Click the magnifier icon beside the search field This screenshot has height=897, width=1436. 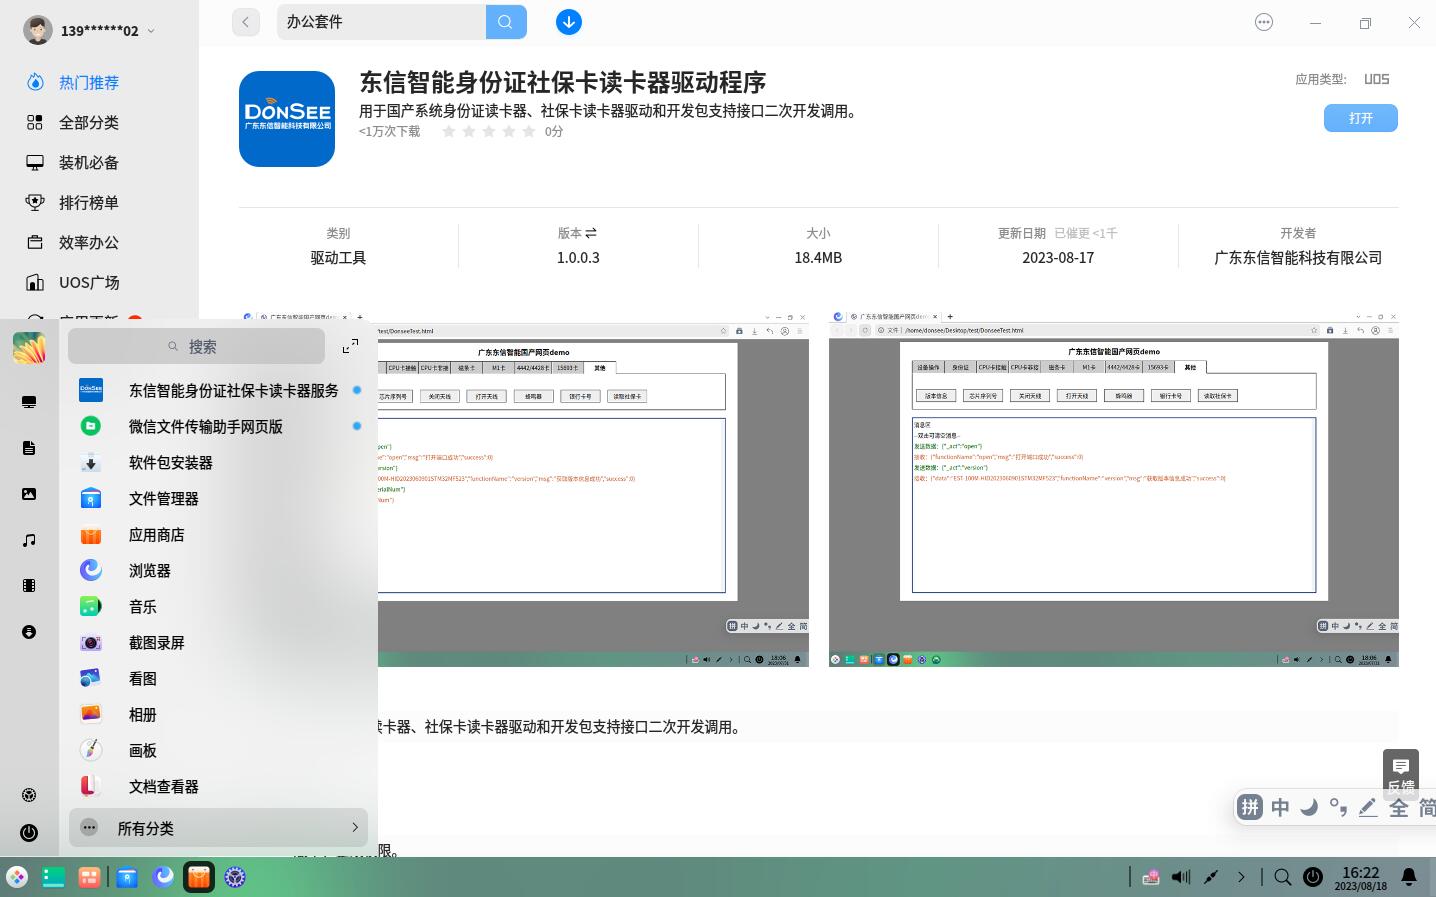pyautogui.click(x=506, y=21)
